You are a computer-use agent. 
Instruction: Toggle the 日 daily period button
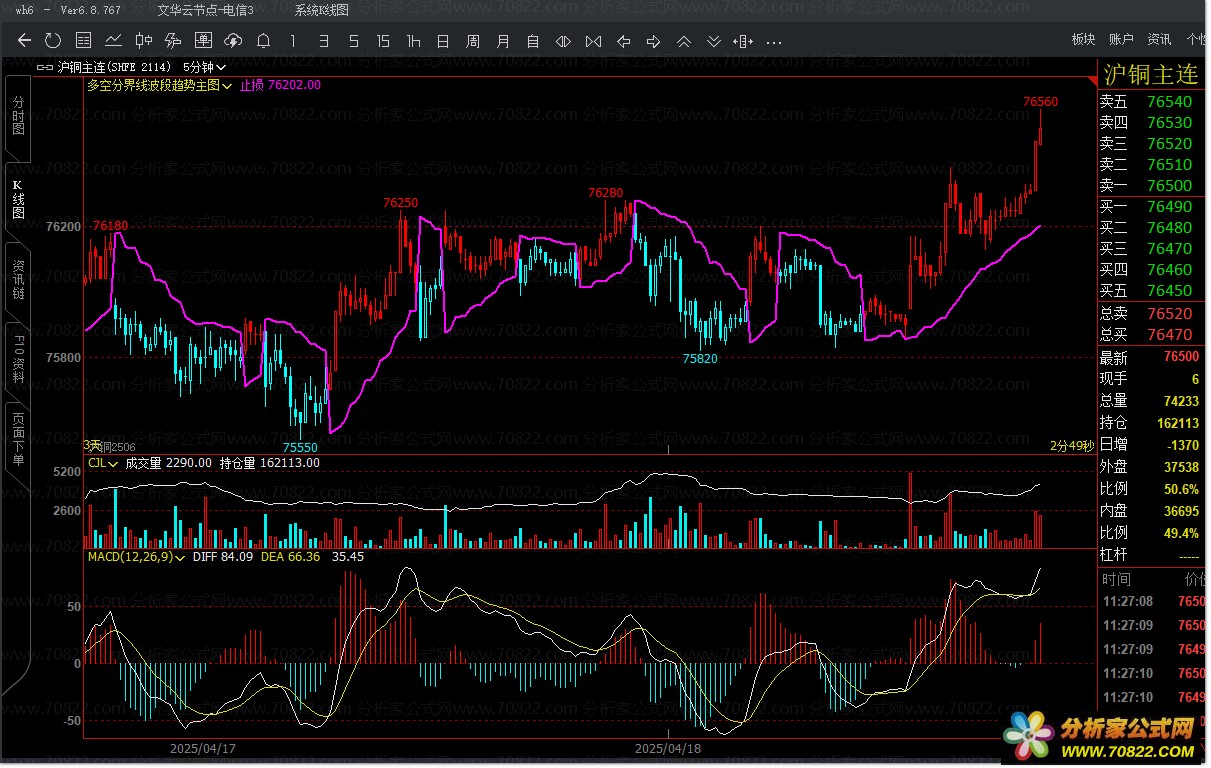pos(443,41)
